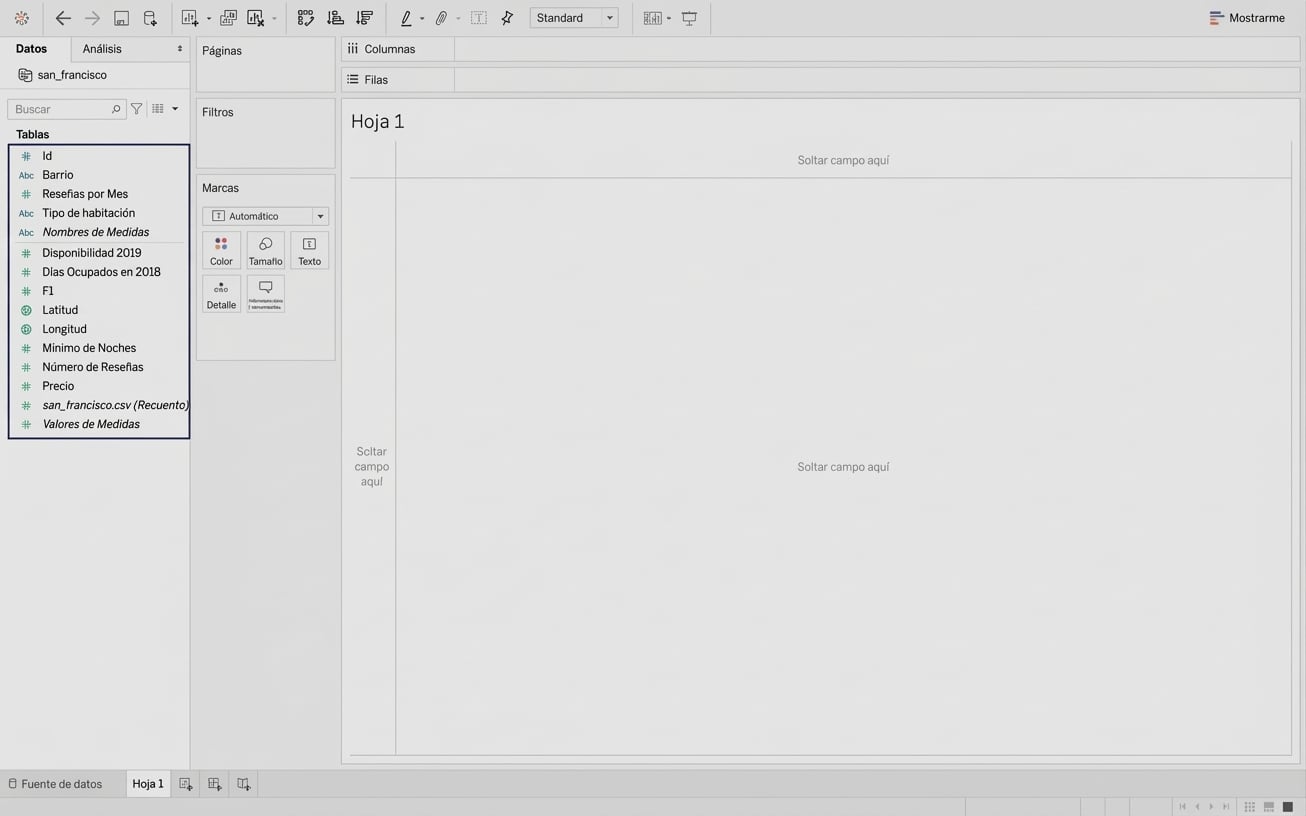1306x816 pixels.
Task: Click the pin axis icon
Action: point(507,18)
